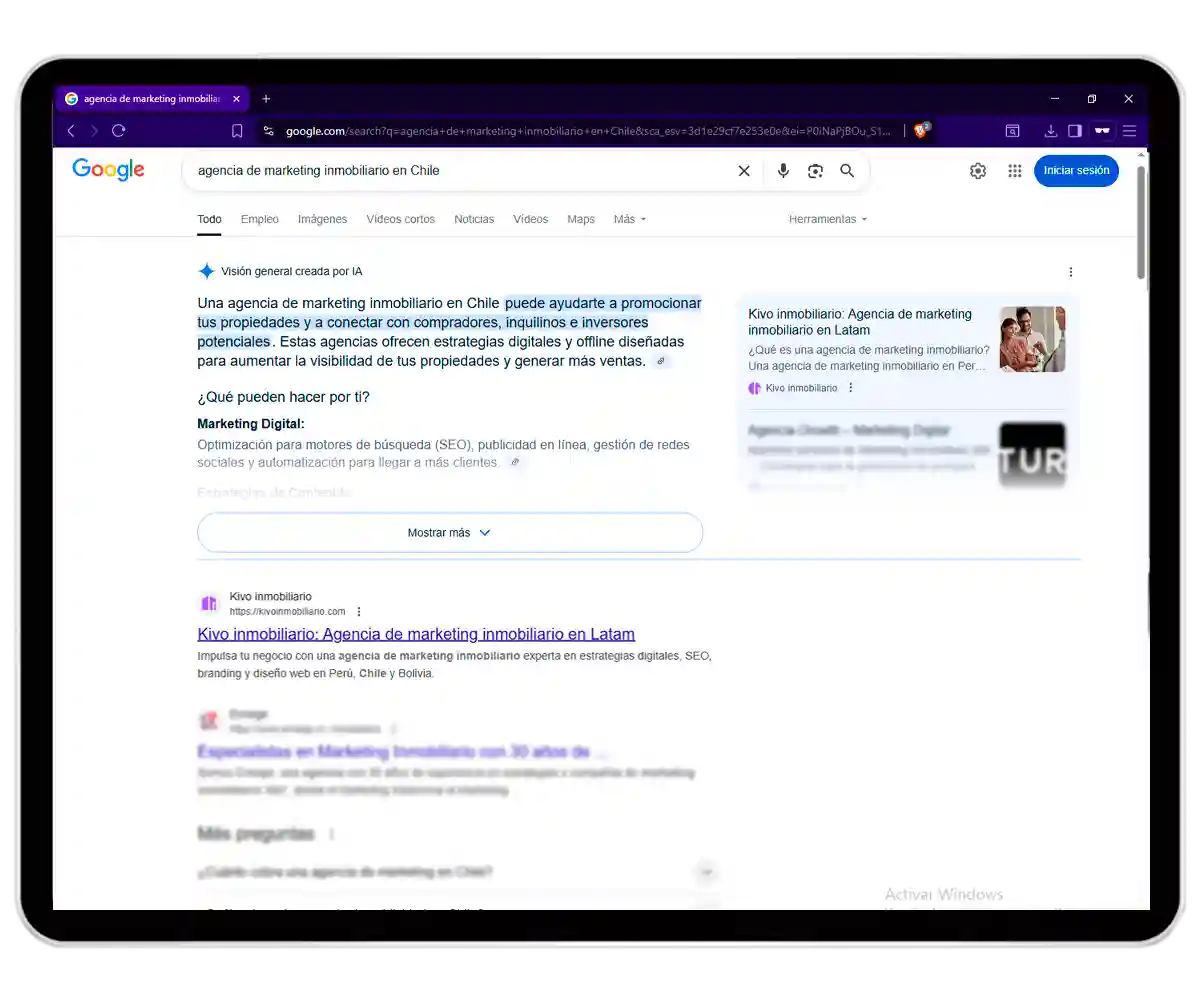Click the Kivo inmobiliario result favicon

coord(209,603)
